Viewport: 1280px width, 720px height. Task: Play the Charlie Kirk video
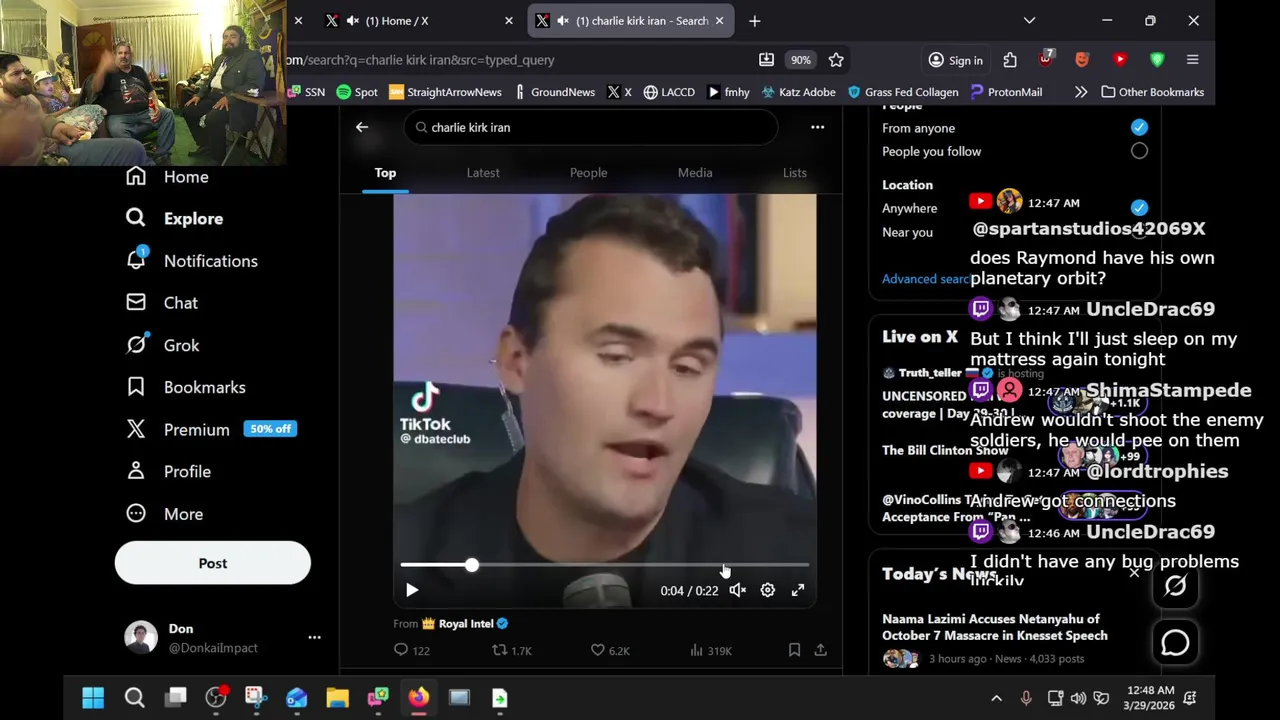412,590
